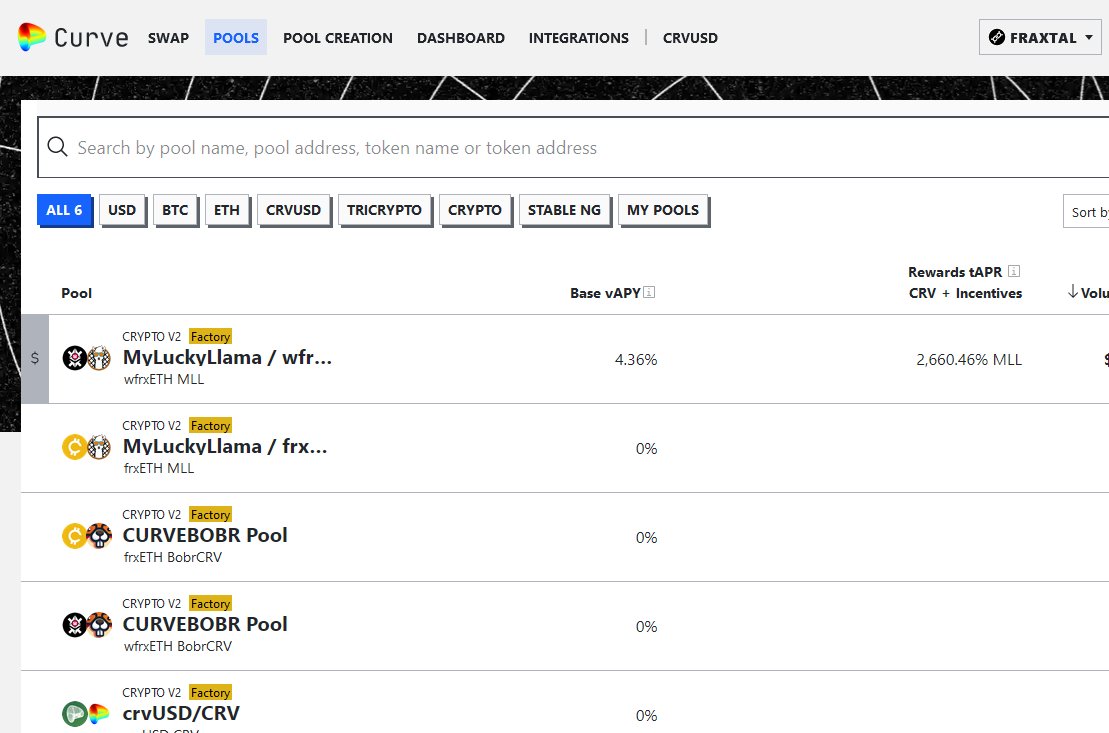Click the Base vAPY info icon
The height and width of the screenshot is (733, 1109).
[649, 293]
